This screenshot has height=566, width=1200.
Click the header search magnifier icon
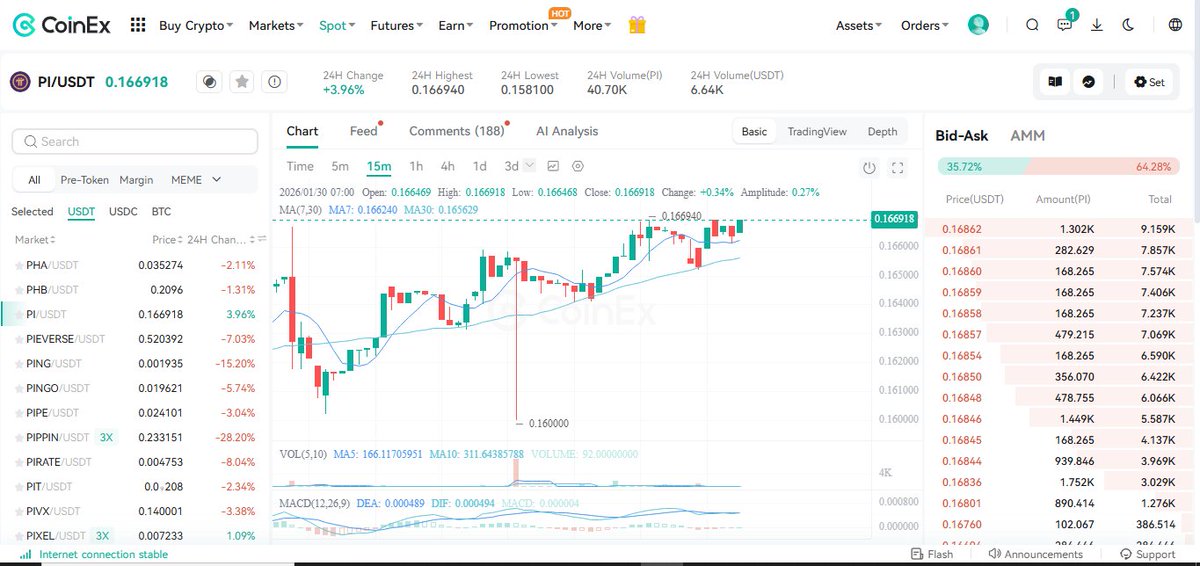tap(1032, 25)
